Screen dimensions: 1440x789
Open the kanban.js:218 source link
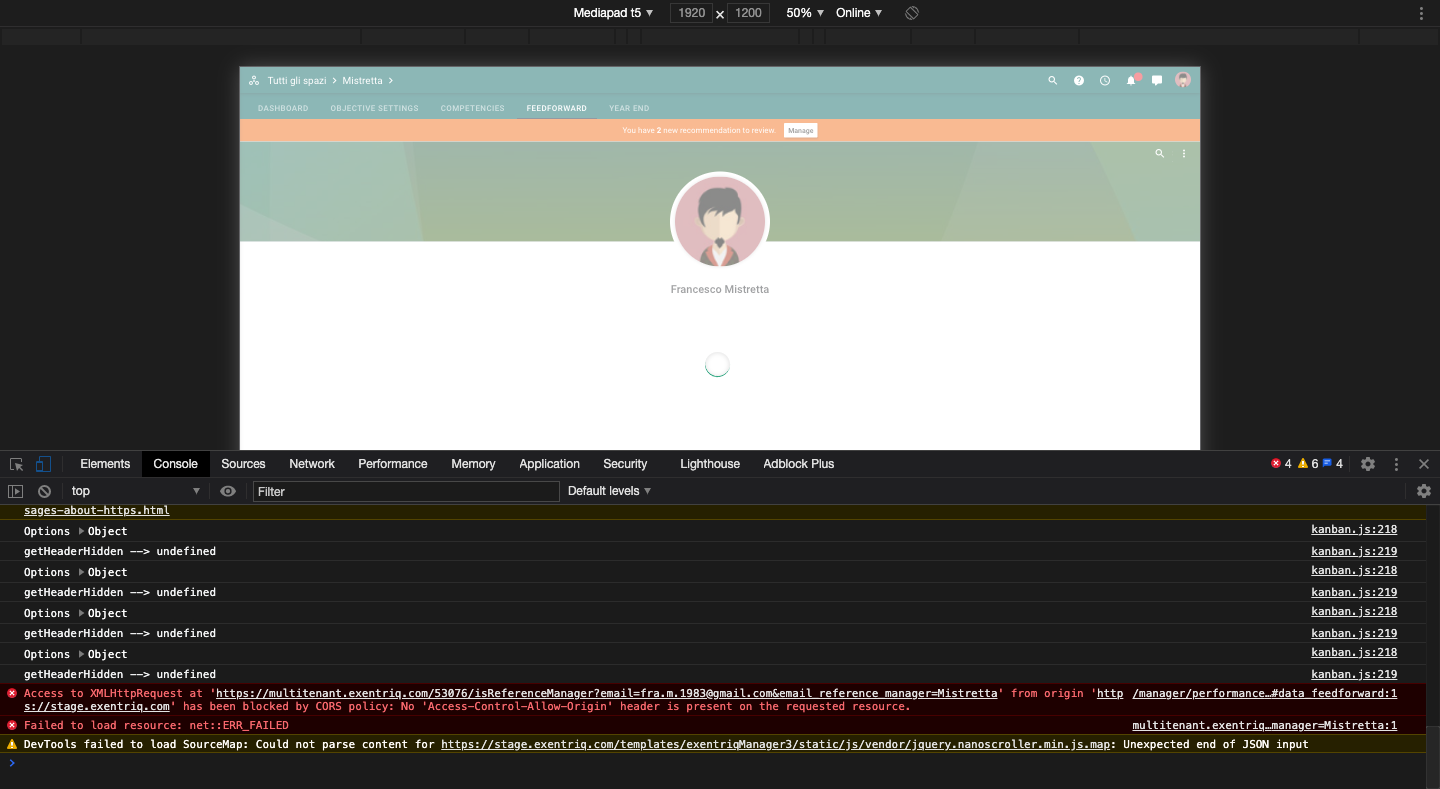pyautogui.click(x=1354, y=530)
